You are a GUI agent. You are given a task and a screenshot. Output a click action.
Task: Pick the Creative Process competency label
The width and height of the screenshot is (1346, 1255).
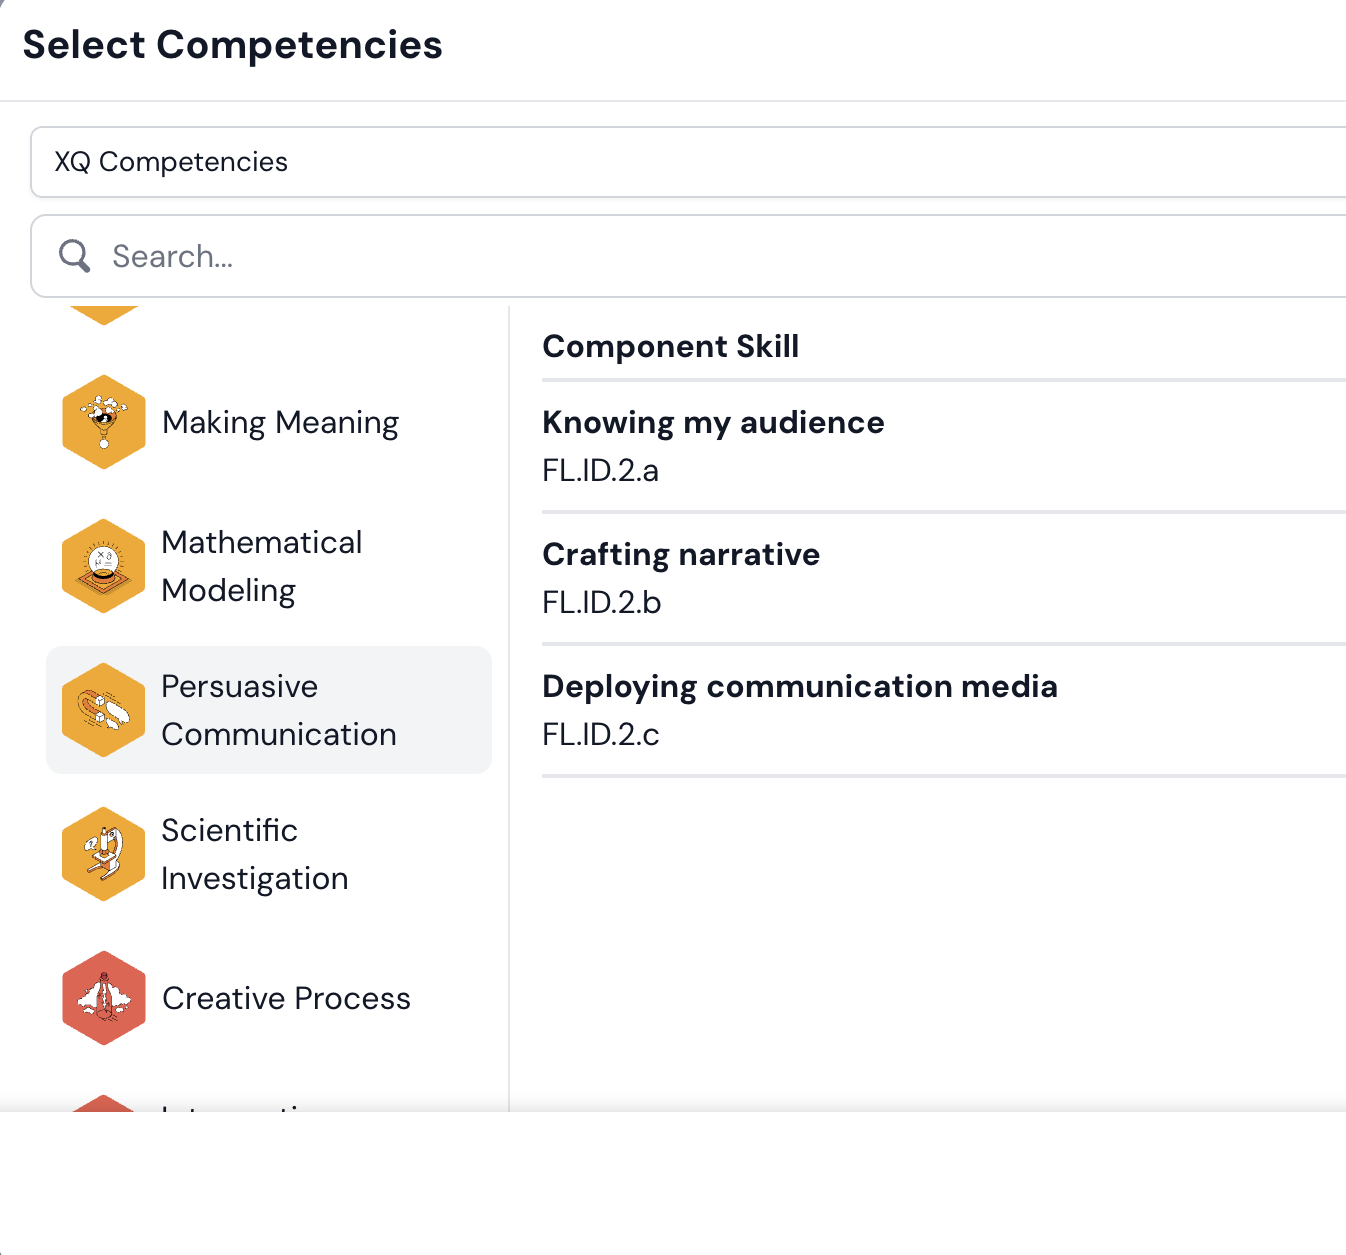coord(286,998)
